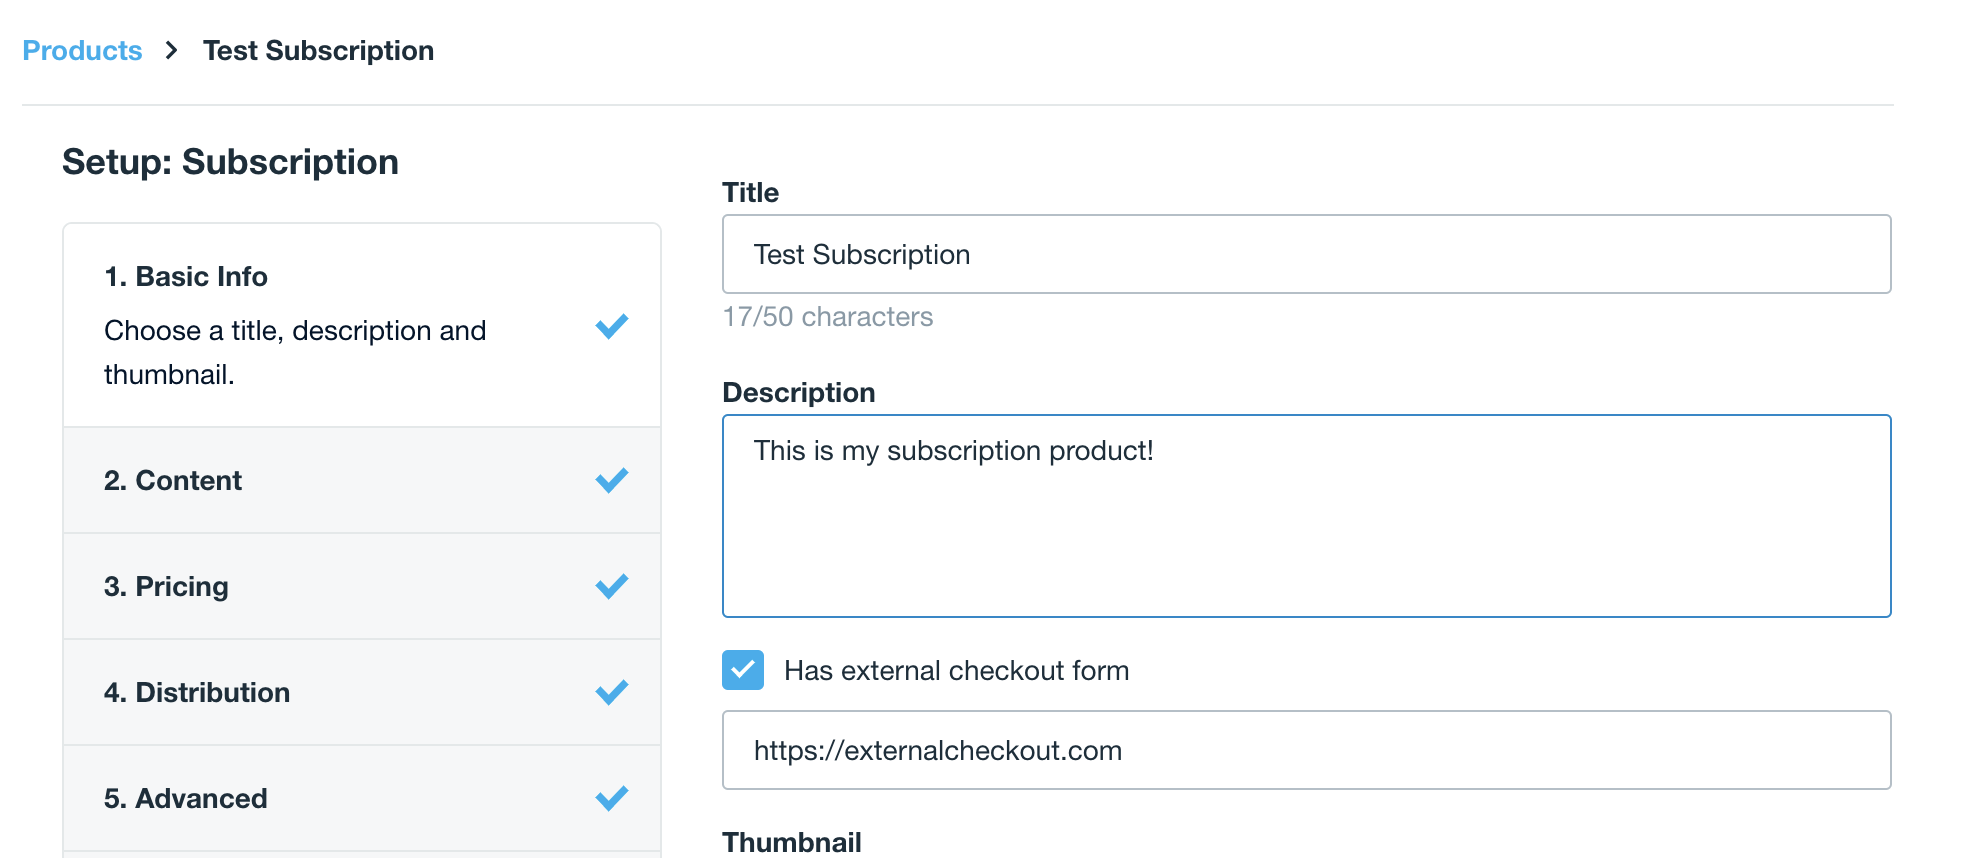Switch to the Content setup step
Viewport: 1988px width, 858px height.
tap(173, 481)
